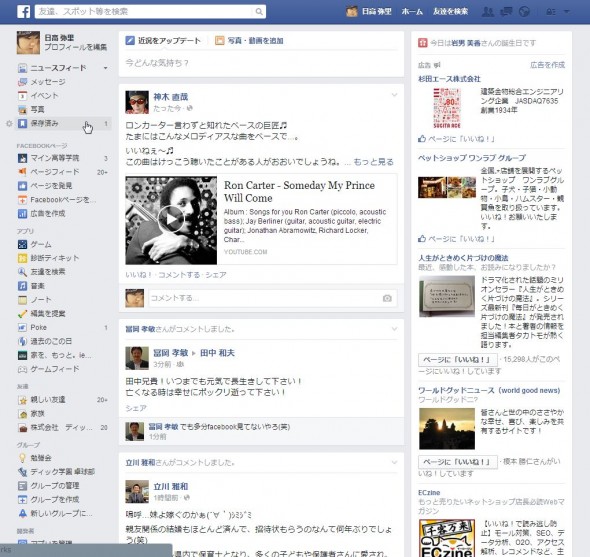
Task: Click もっと見る to expand the post
Action: click(373, 162)
